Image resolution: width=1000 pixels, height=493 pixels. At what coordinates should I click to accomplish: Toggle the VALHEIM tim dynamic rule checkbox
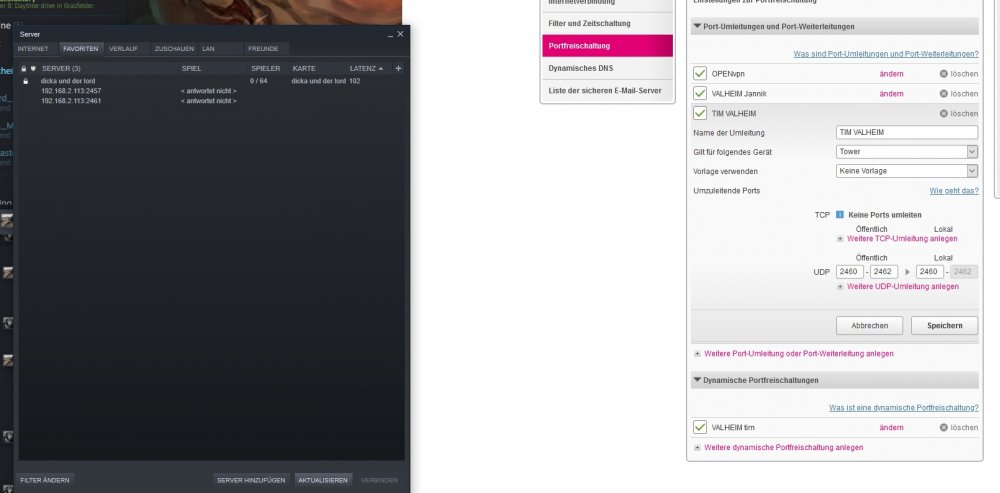(x=700, y=427)
